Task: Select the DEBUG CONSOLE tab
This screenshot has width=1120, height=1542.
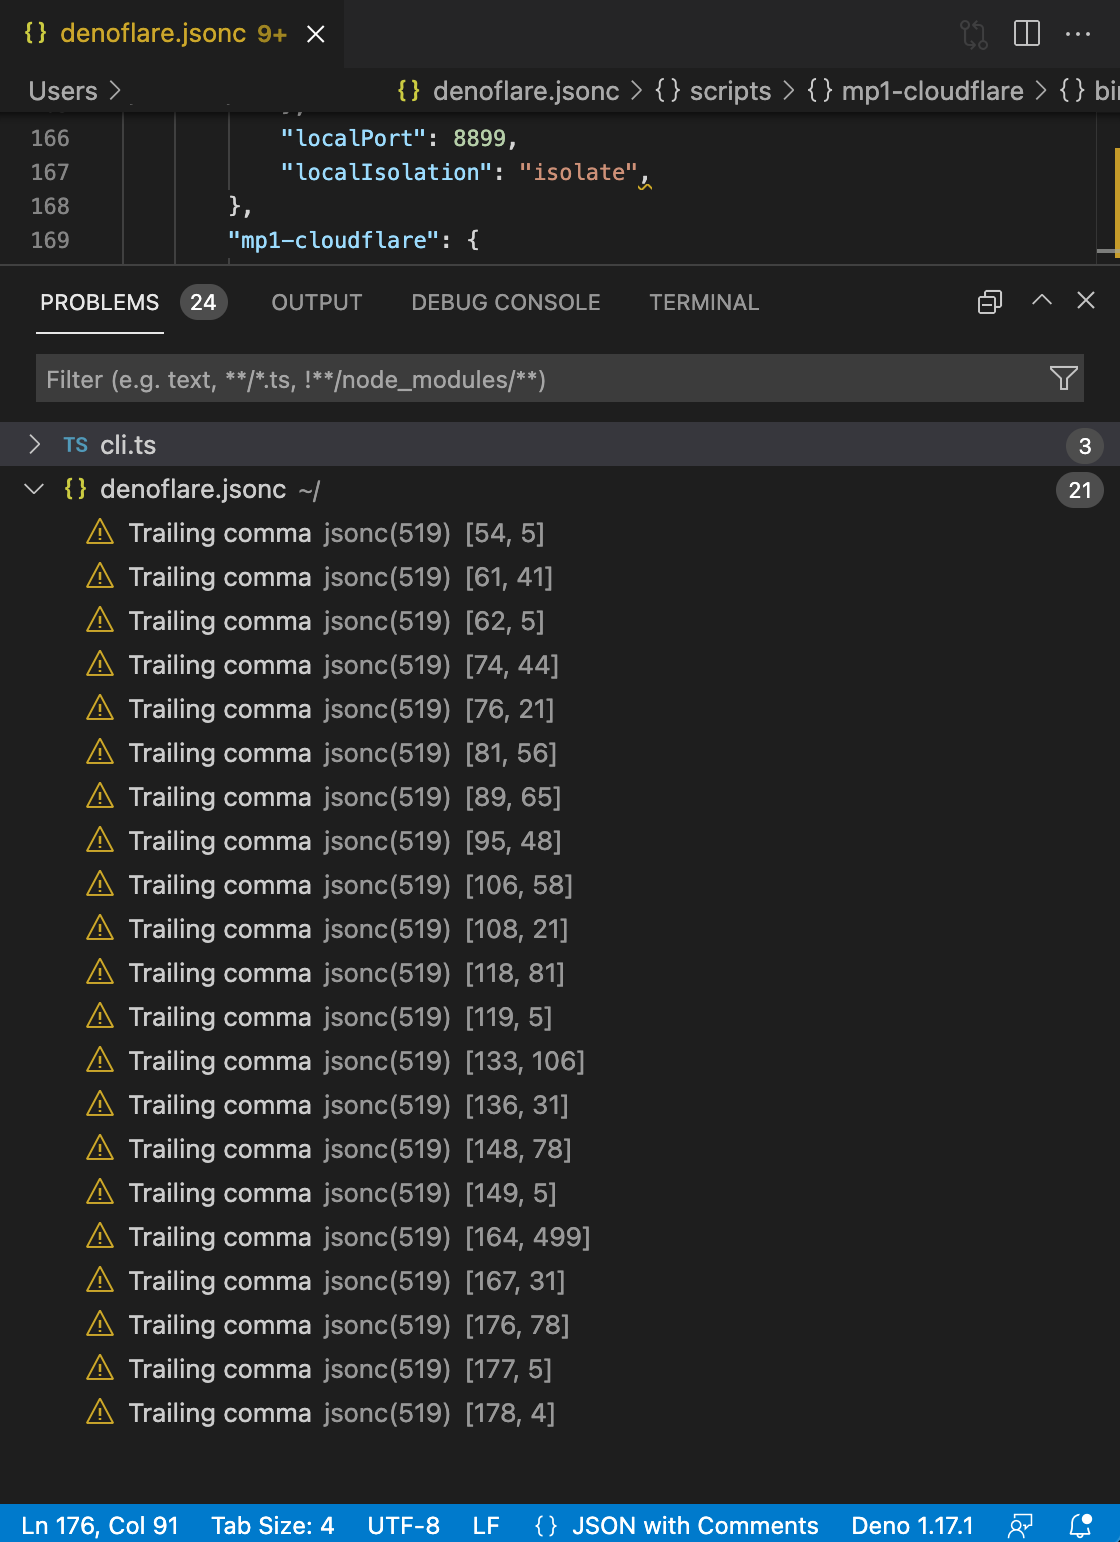Action: [506, 302]
